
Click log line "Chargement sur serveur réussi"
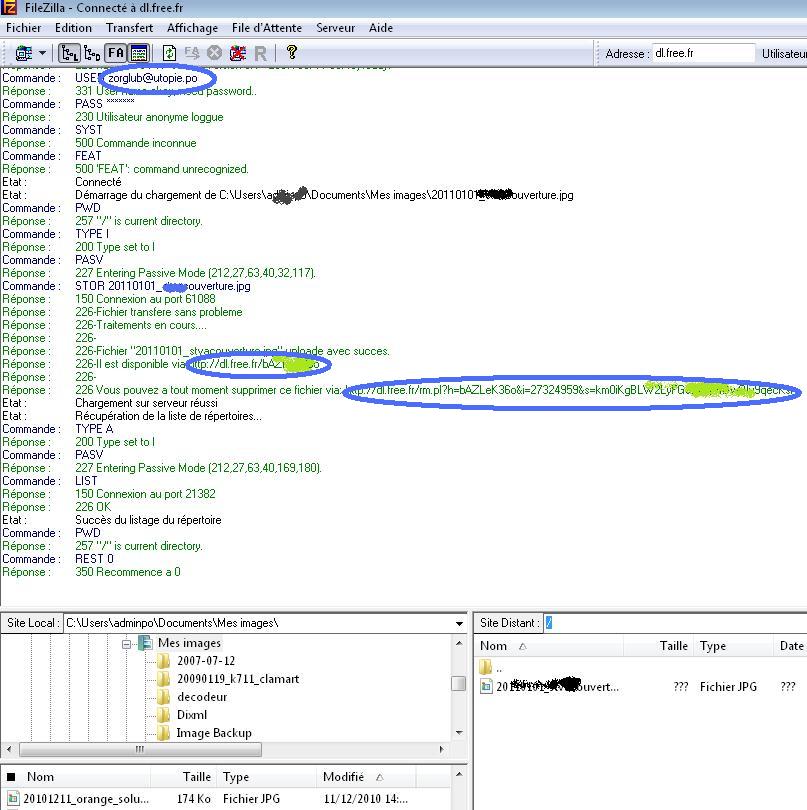click(146, 403)
